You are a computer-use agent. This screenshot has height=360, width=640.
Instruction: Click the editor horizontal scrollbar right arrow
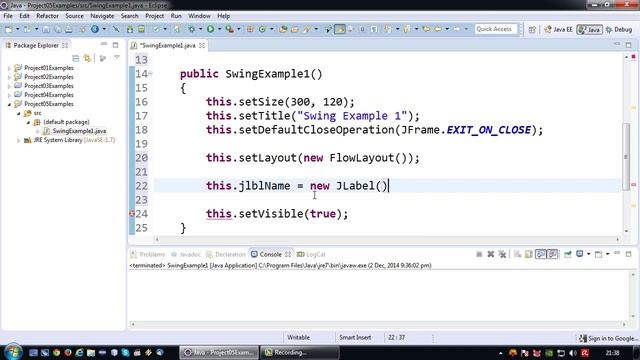pyautogui.click(x=618, y=240)
